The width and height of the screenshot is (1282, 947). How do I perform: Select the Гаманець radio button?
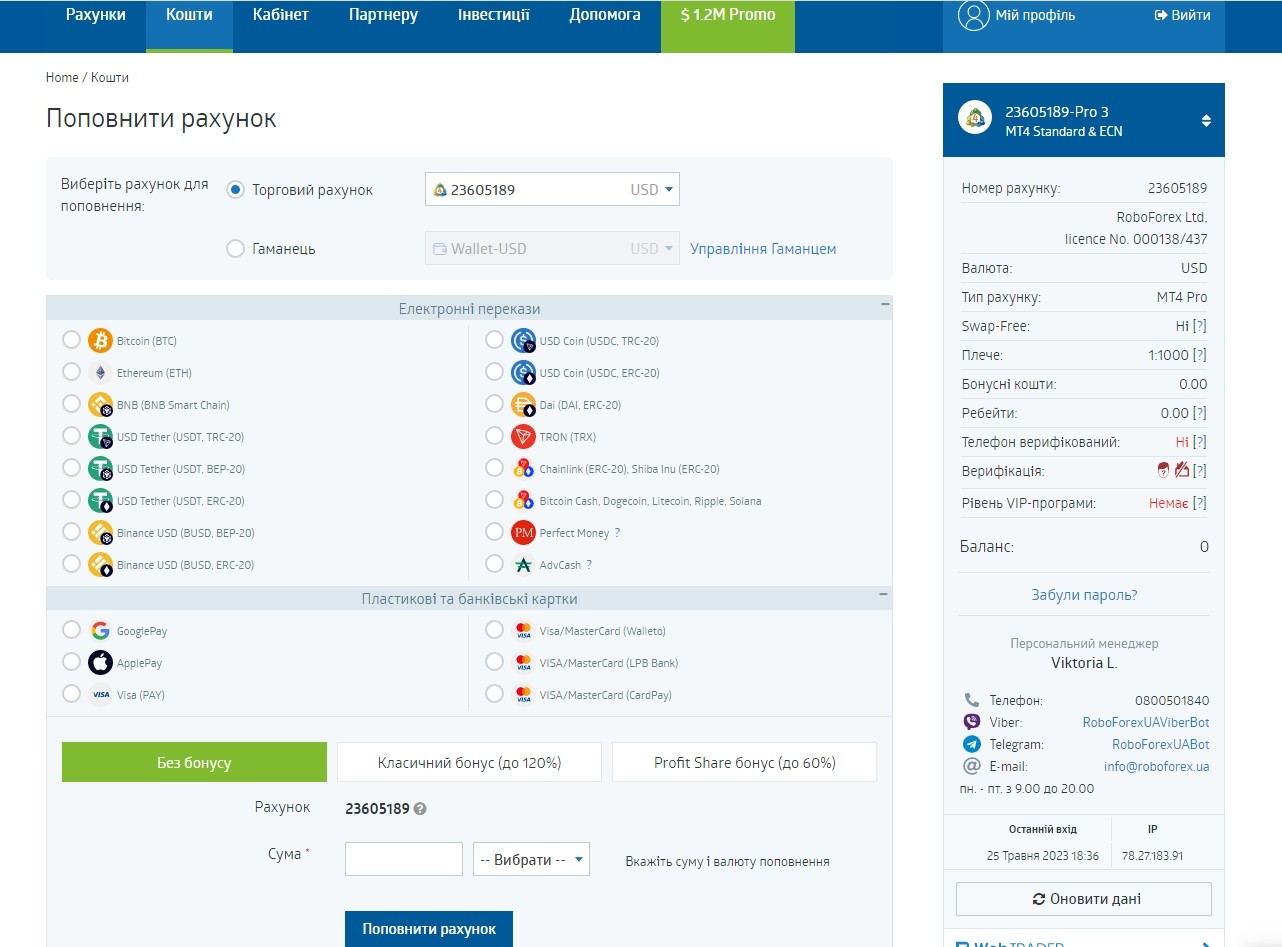point(235,249)
